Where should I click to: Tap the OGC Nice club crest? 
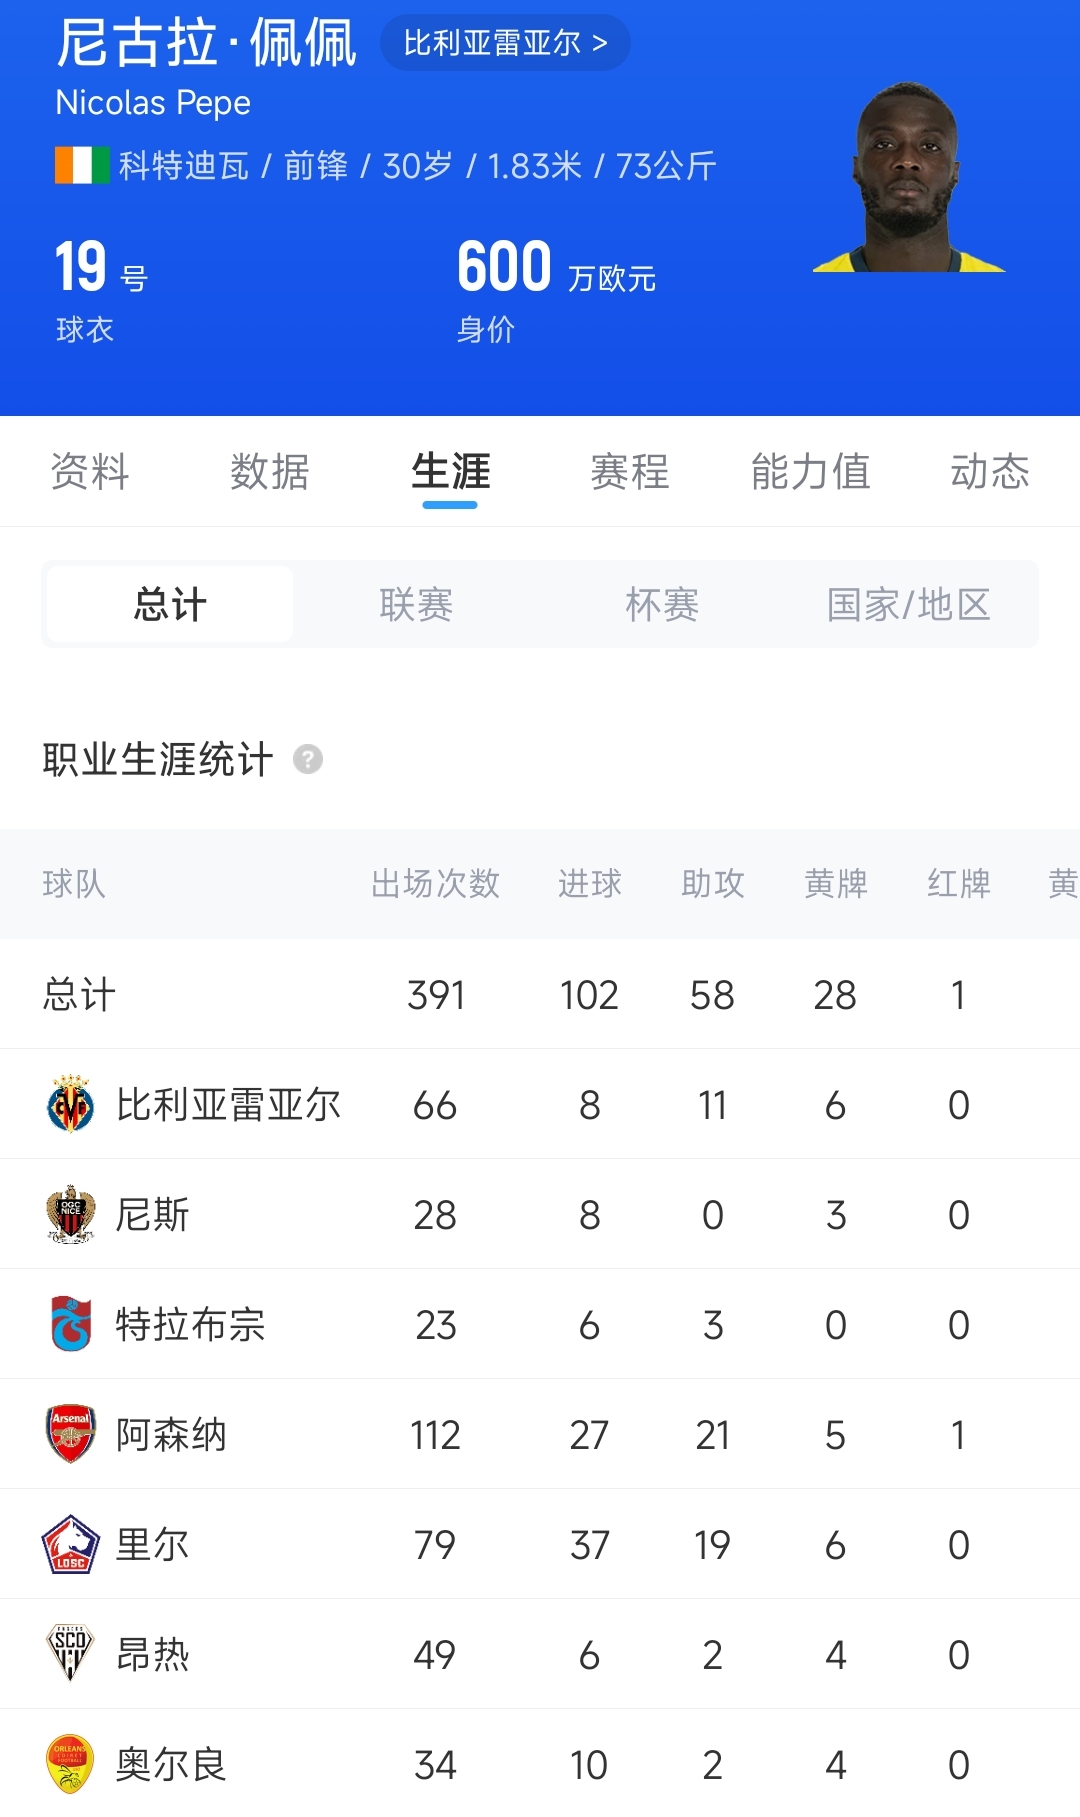coord(71,1214)
